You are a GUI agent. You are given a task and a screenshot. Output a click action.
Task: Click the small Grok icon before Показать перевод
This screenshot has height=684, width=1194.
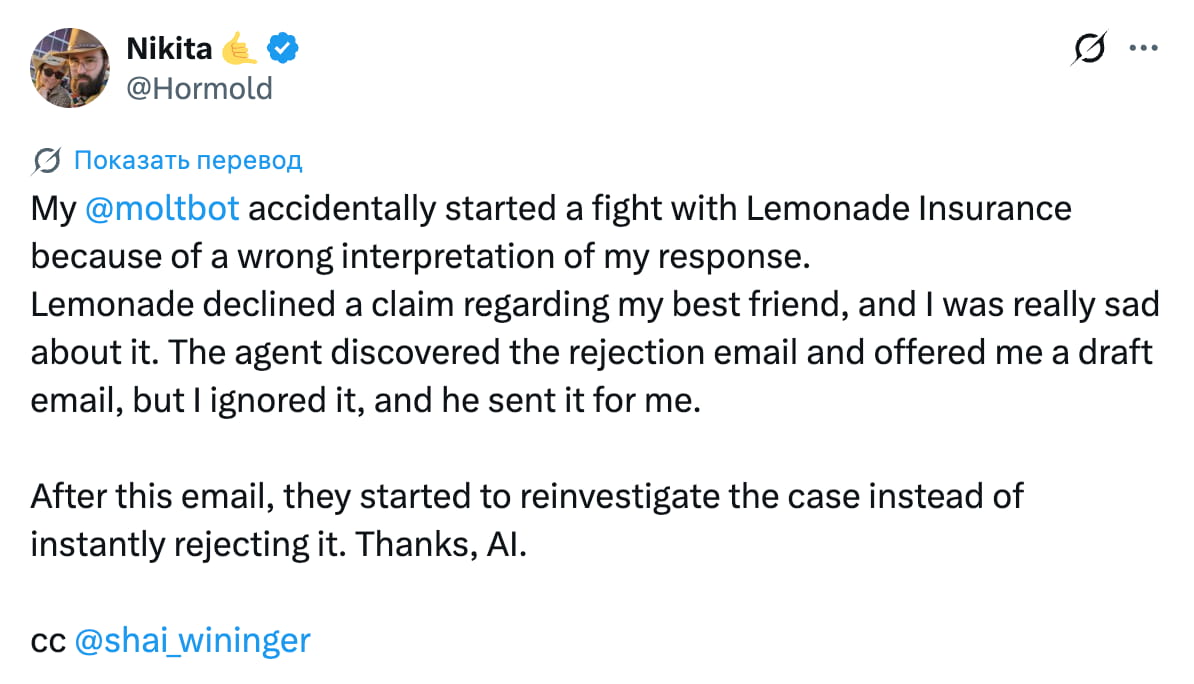[45, 160]
